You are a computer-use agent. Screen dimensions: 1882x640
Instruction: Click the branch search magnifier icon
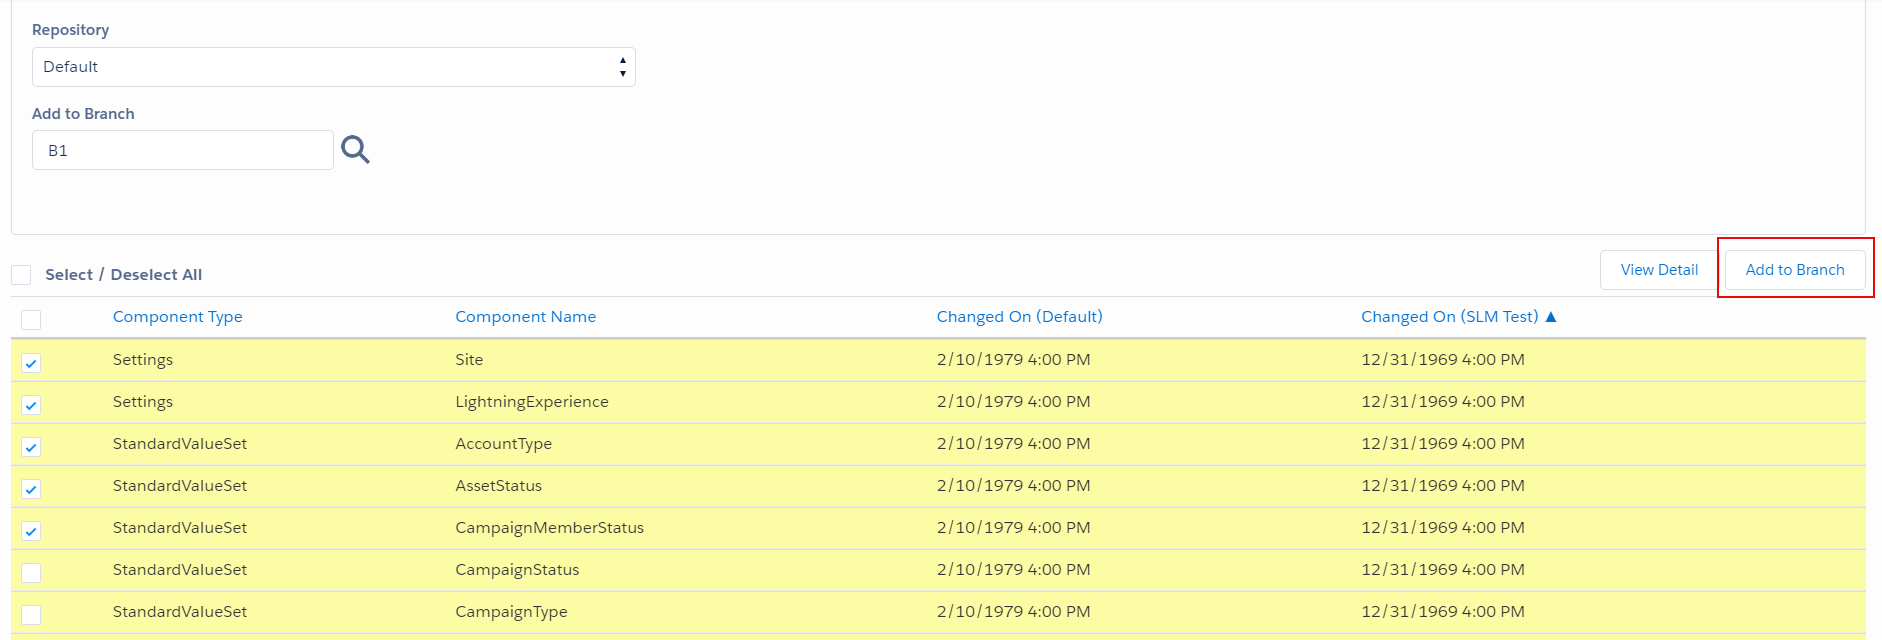tap(355, 150)
